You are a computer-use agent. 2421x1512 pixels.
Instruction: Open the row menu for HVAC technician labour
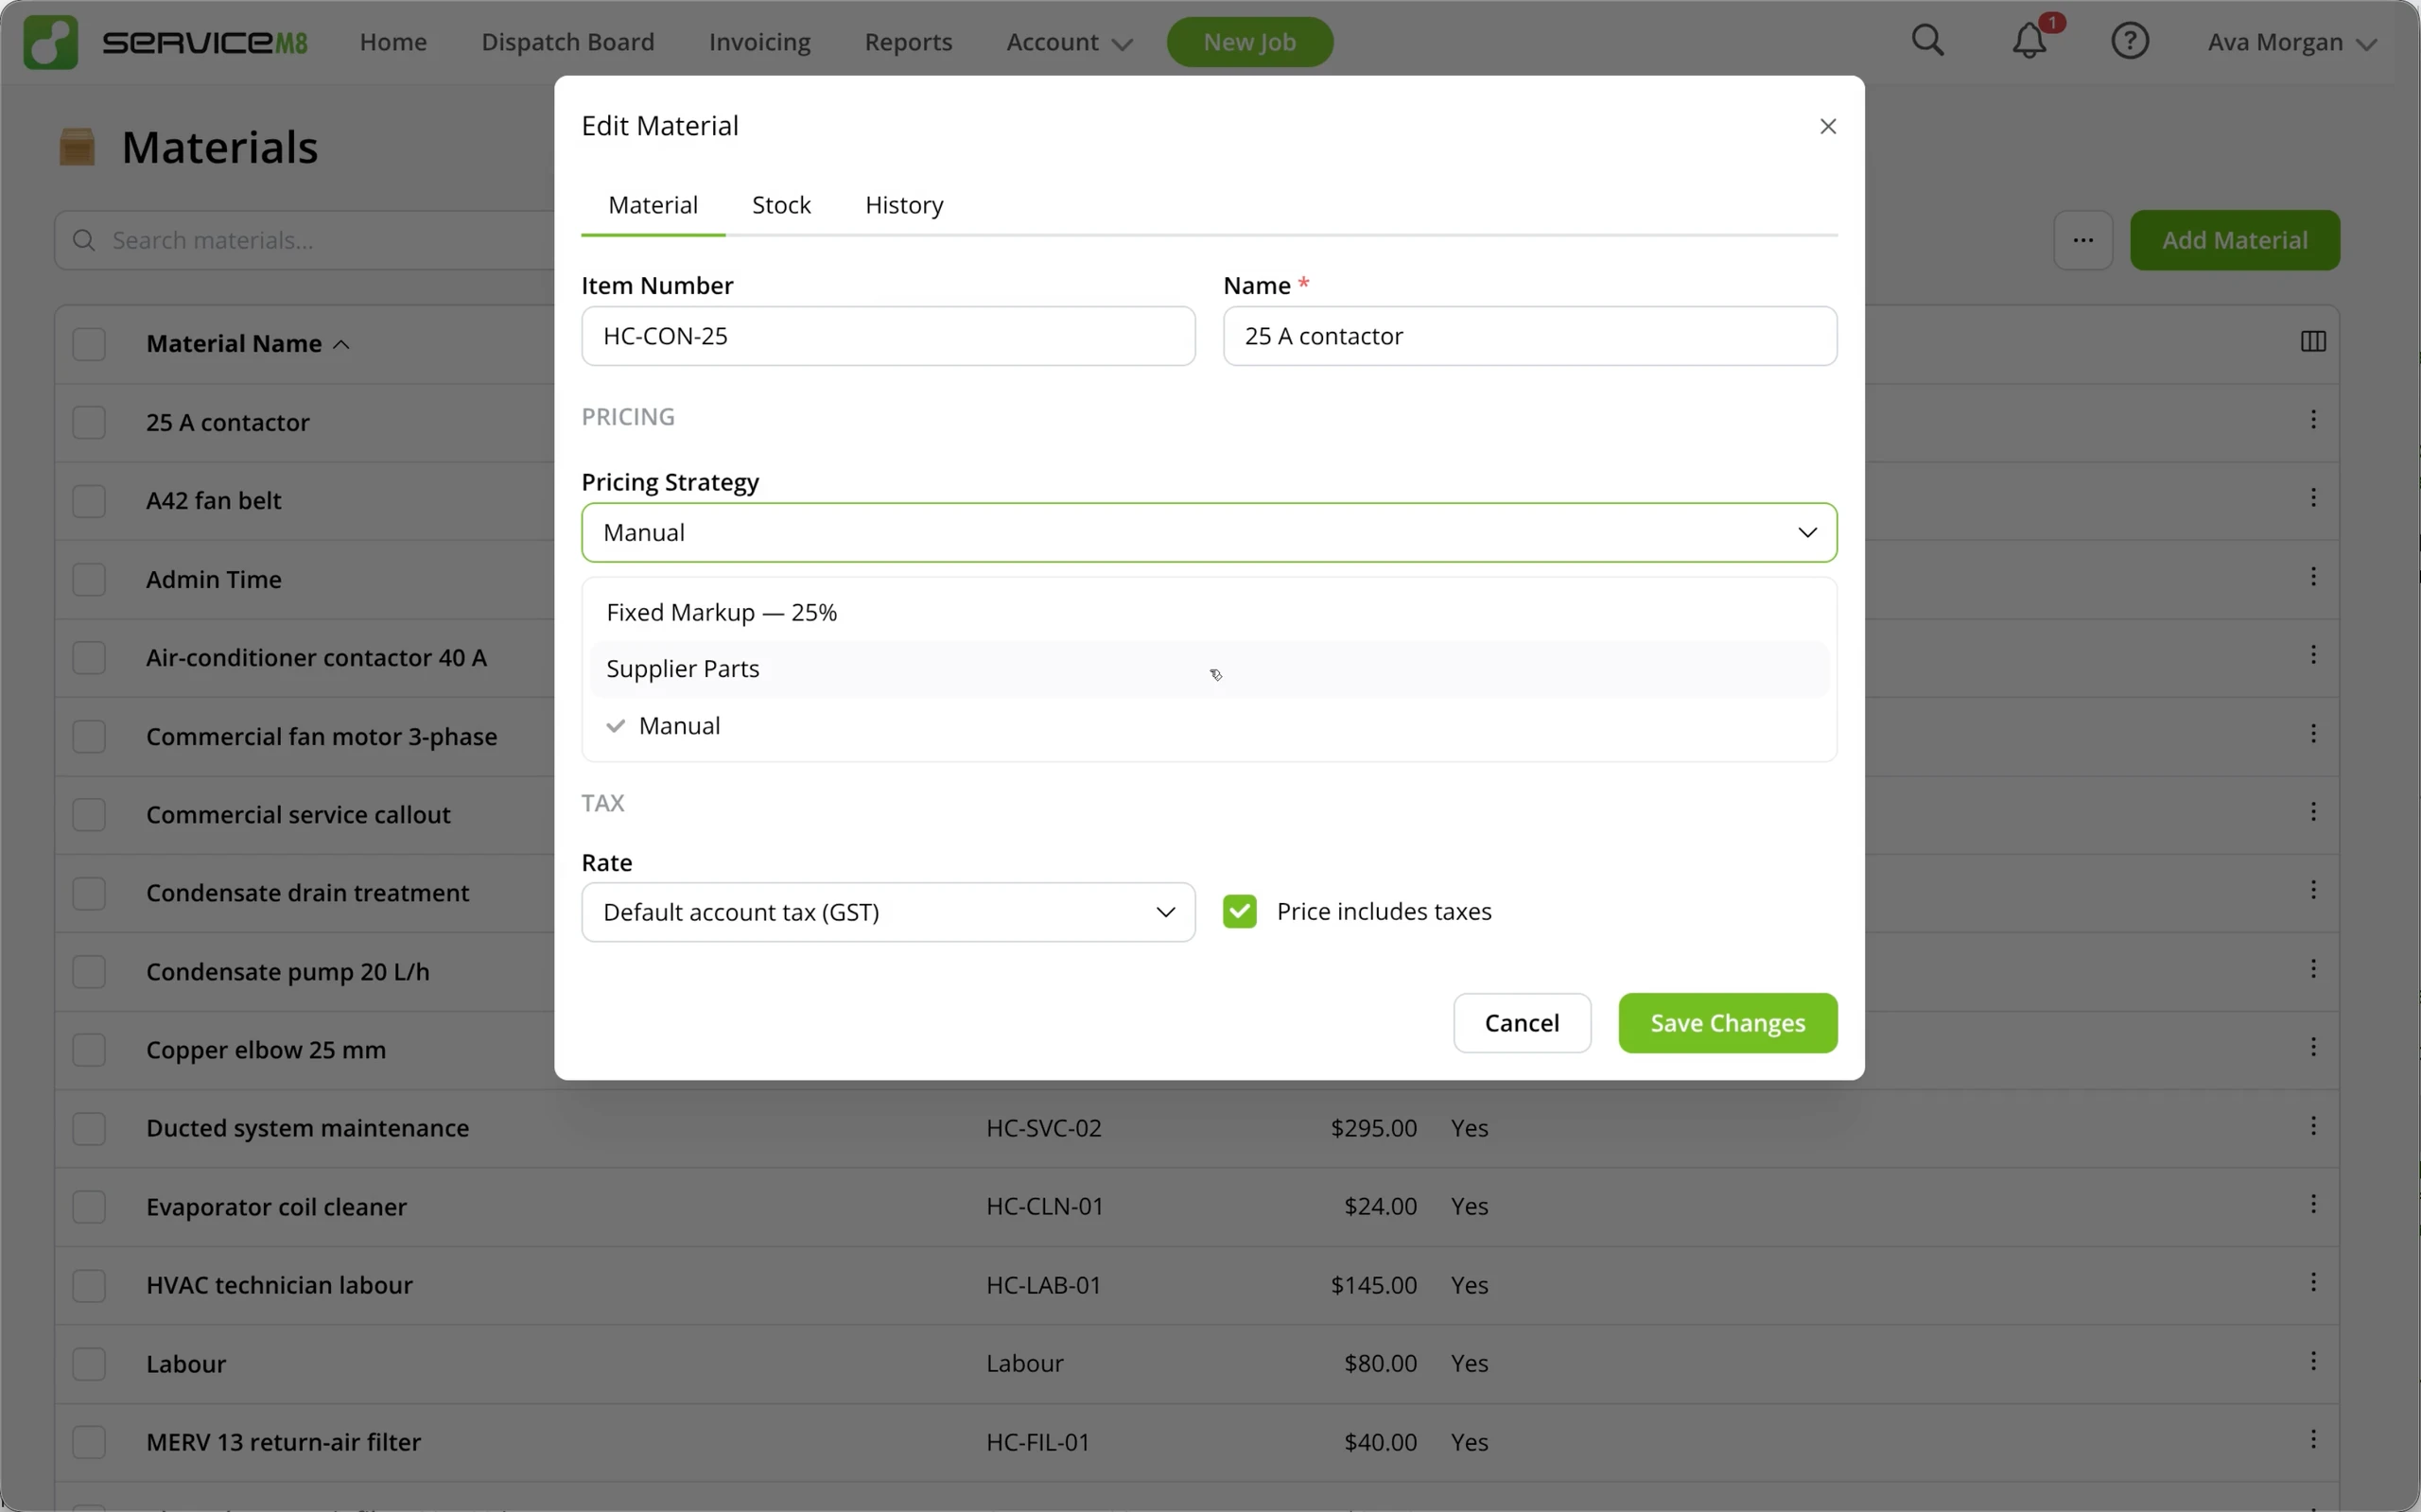tap(2313, 1283)
